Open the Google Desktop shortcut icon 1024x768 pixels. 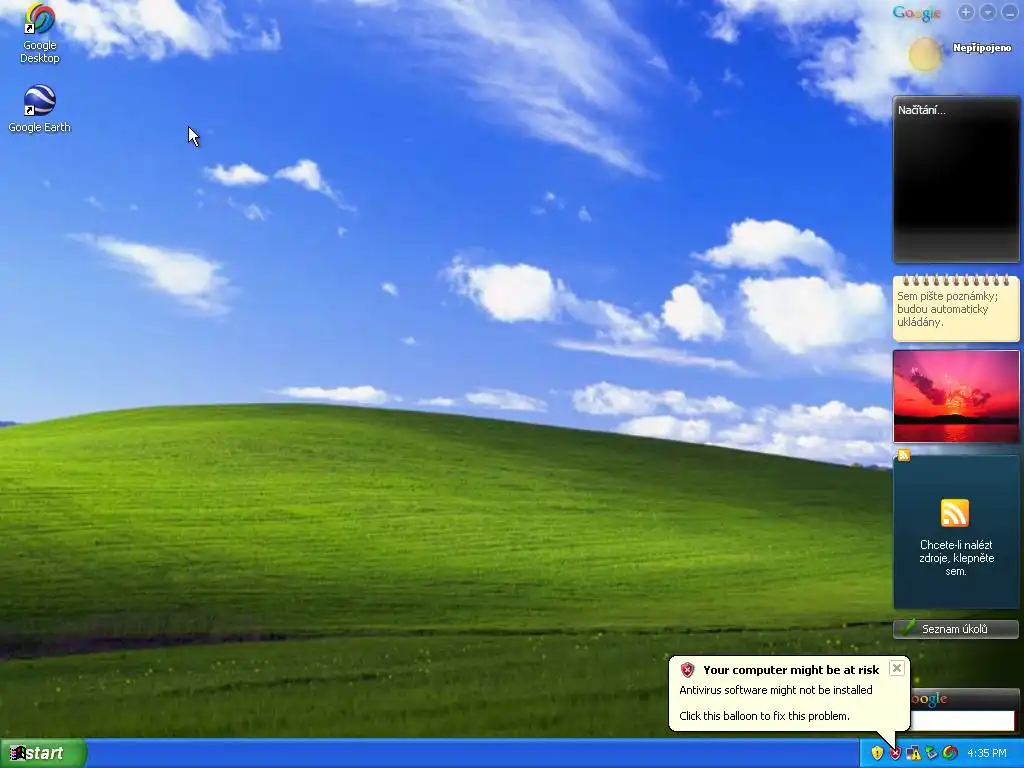click(39, 33)
